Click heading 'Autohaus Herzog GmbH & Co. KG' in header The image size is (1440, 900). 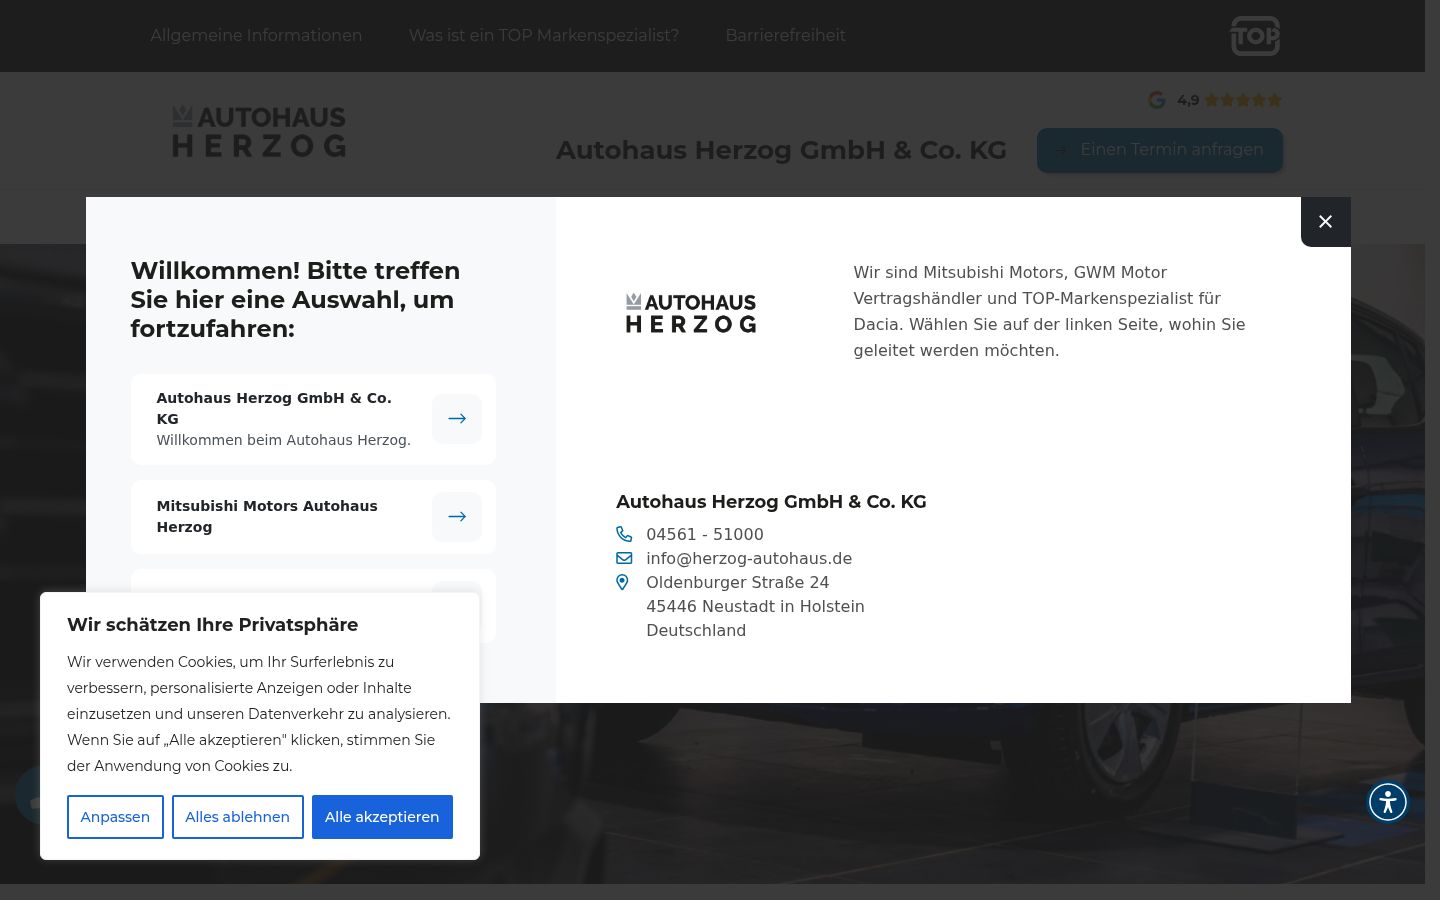pyautogui.click(x=781, y=150)
